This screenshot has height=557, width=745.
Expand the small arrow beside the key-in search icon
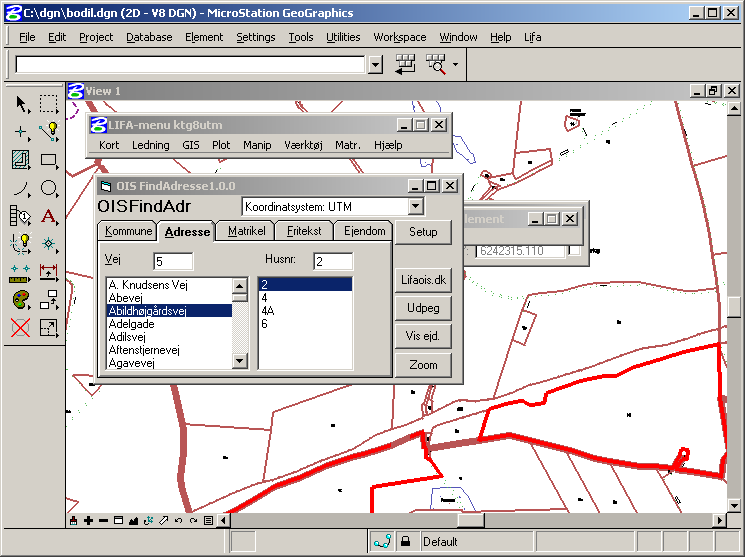tap(455, 64)
